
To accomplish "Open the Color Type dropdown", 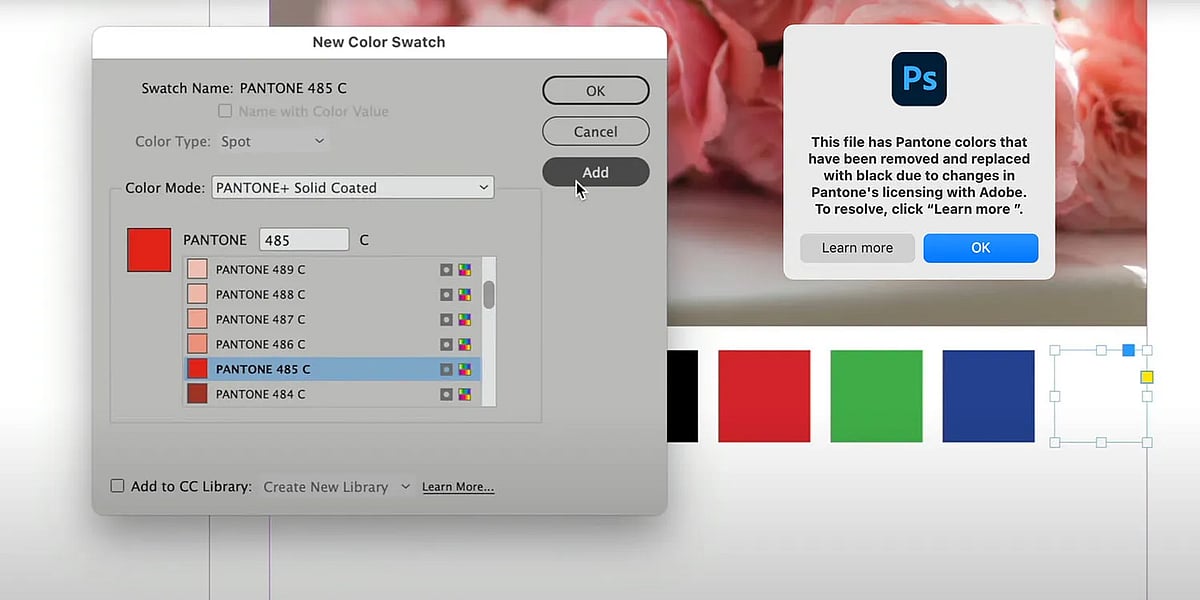I will [272, 141].
